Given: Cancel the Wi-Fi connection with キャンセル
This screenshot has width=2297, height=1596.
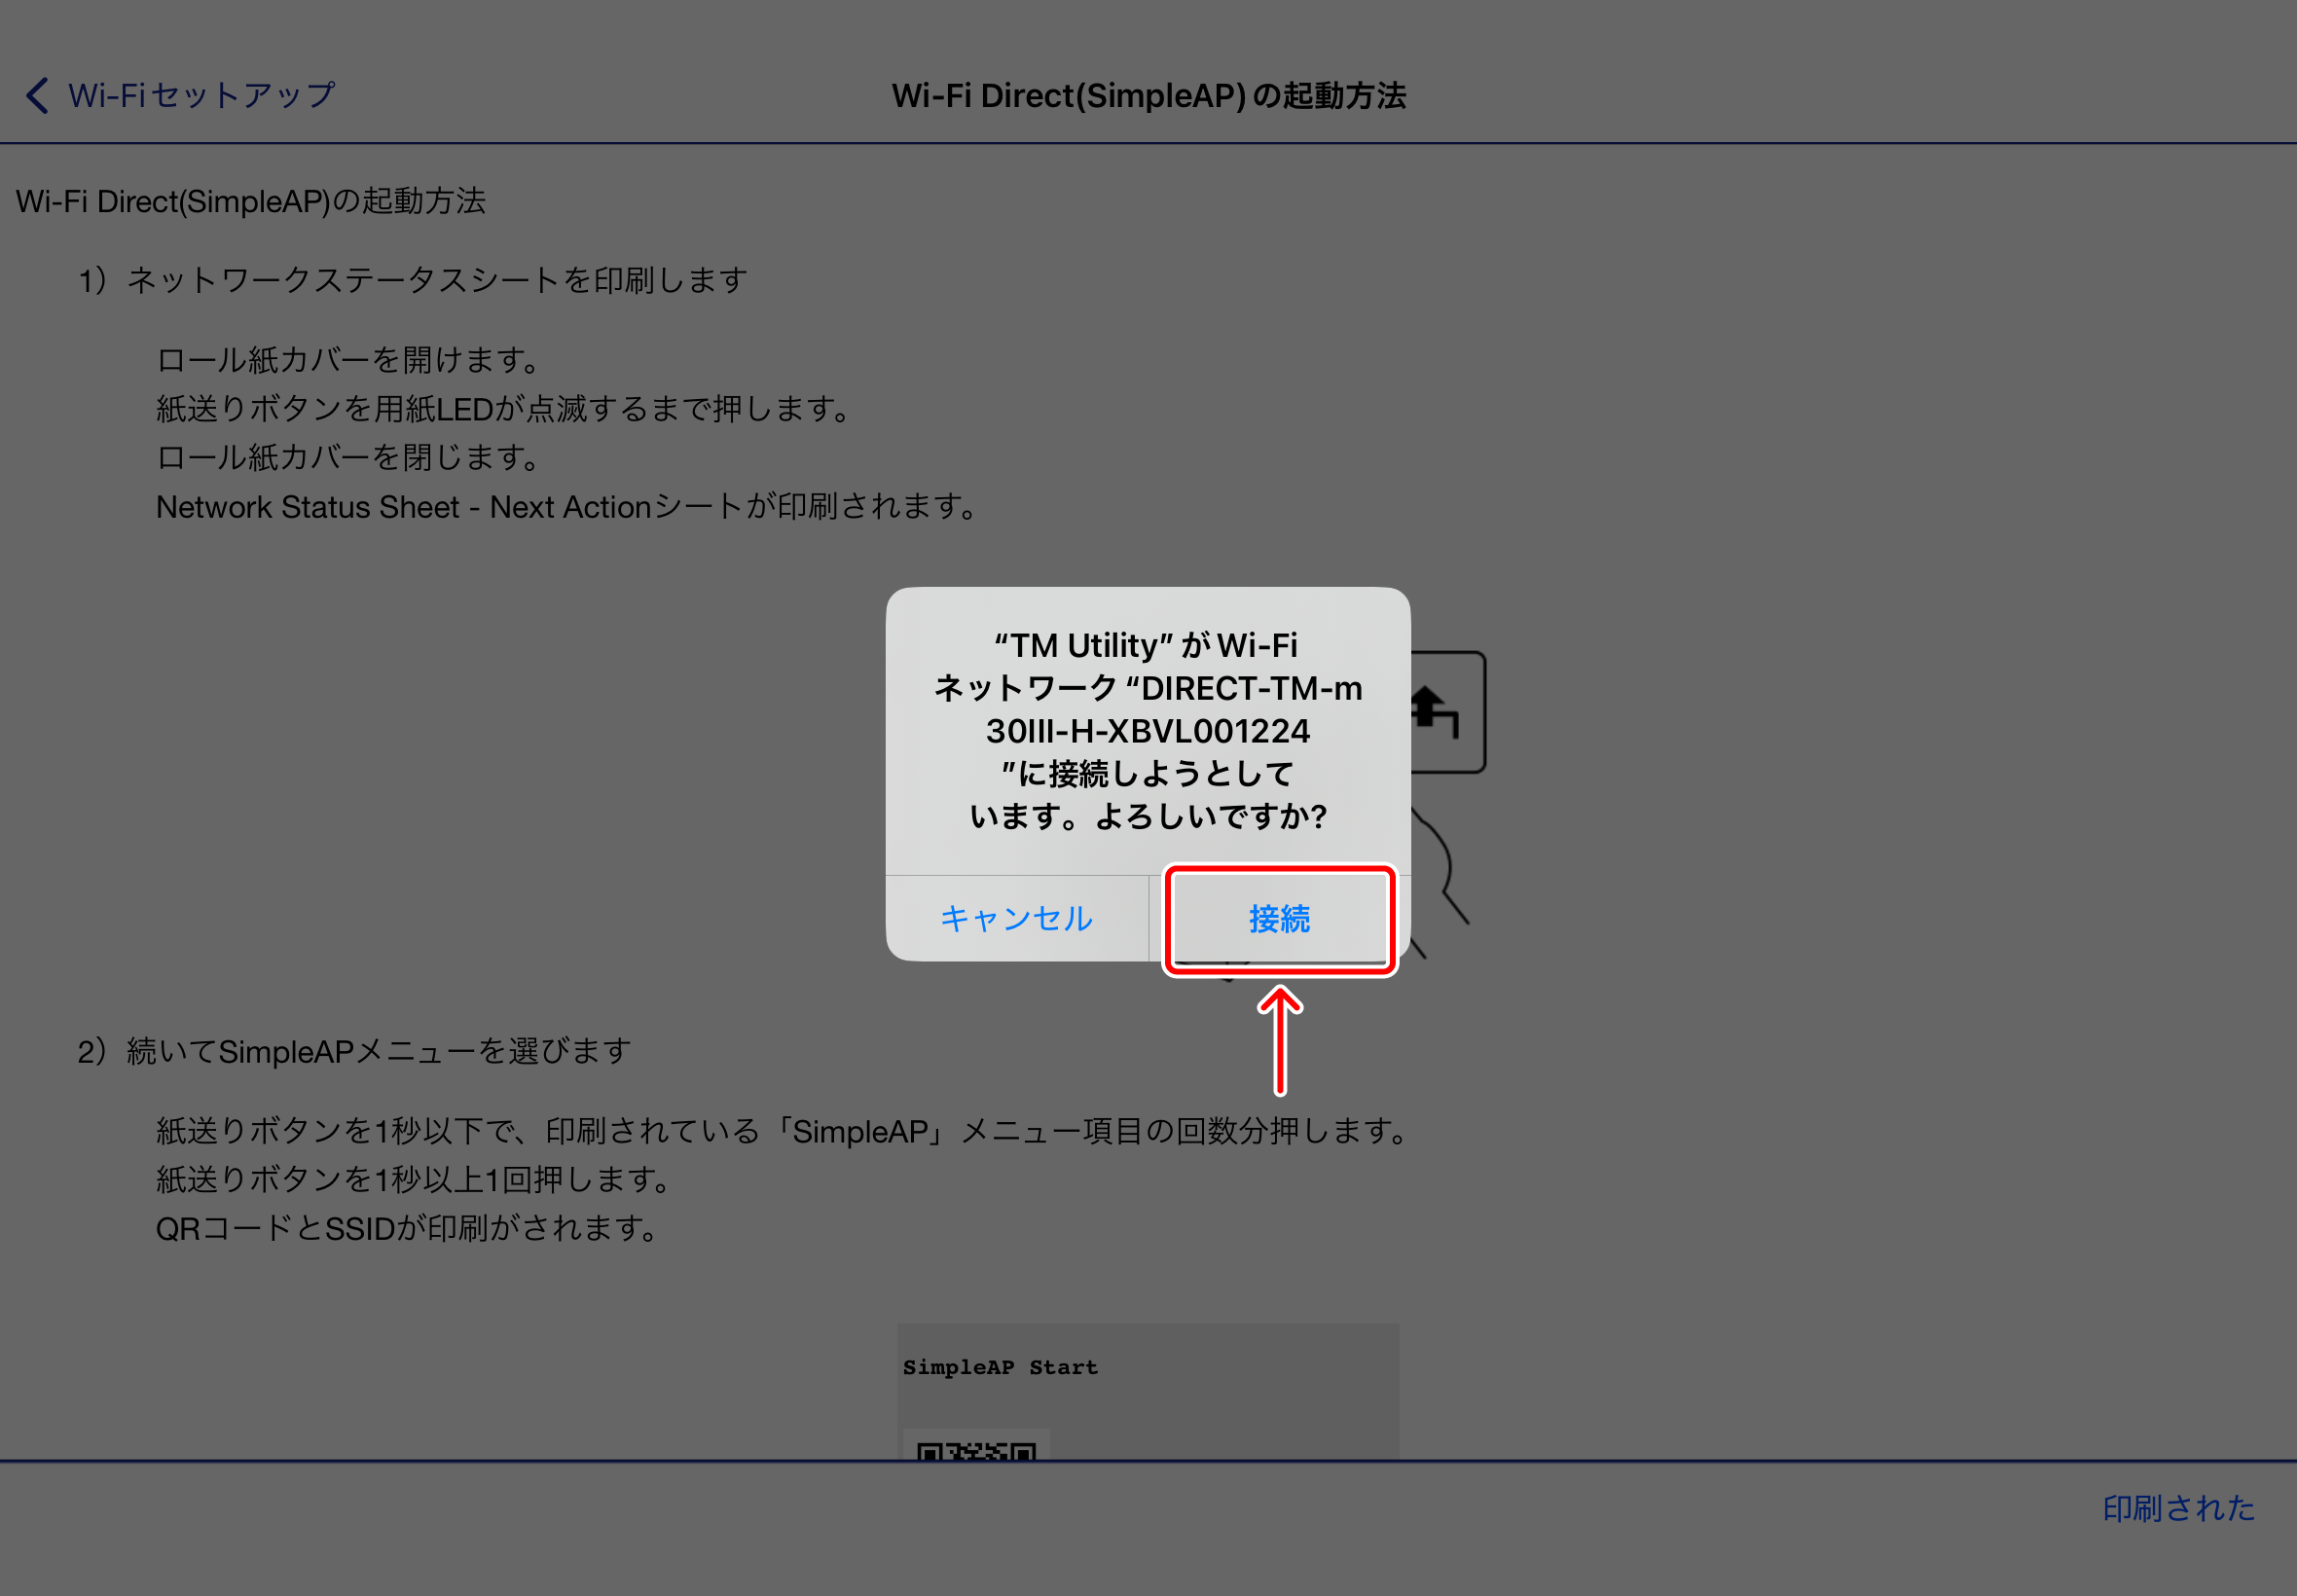Looking at the screenshot, I should tap(1015, 919).
